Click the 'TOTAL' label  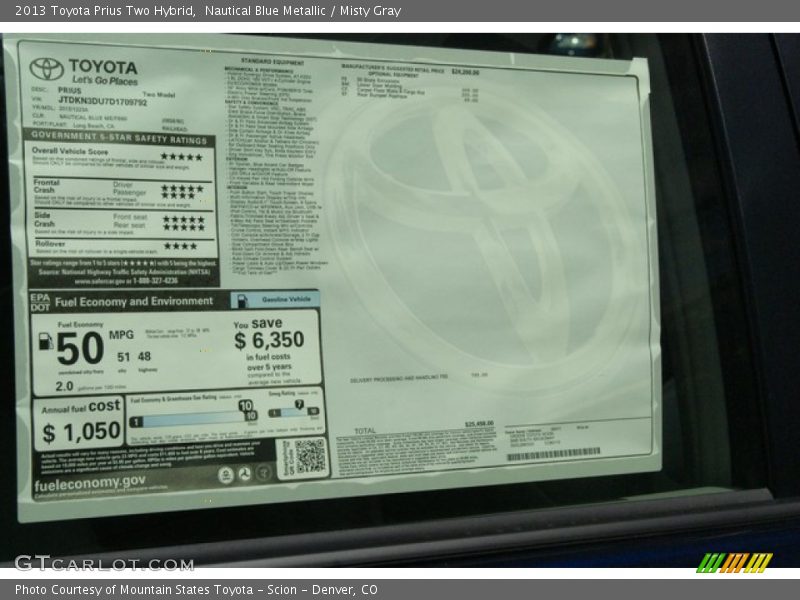365,431
